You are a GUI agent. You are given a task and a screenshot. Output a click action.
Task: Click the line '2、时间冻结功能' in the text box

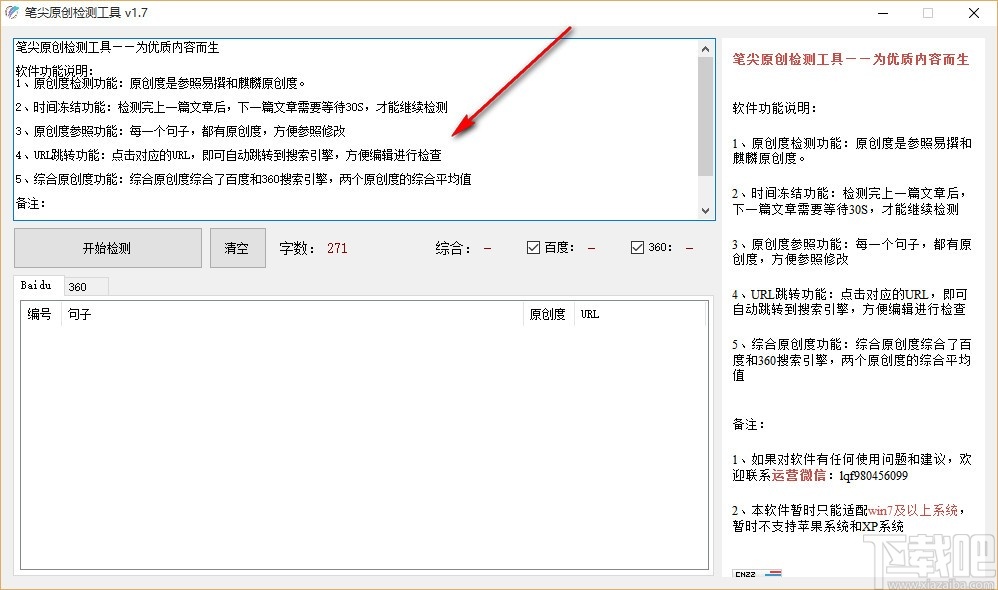[232, 107]
